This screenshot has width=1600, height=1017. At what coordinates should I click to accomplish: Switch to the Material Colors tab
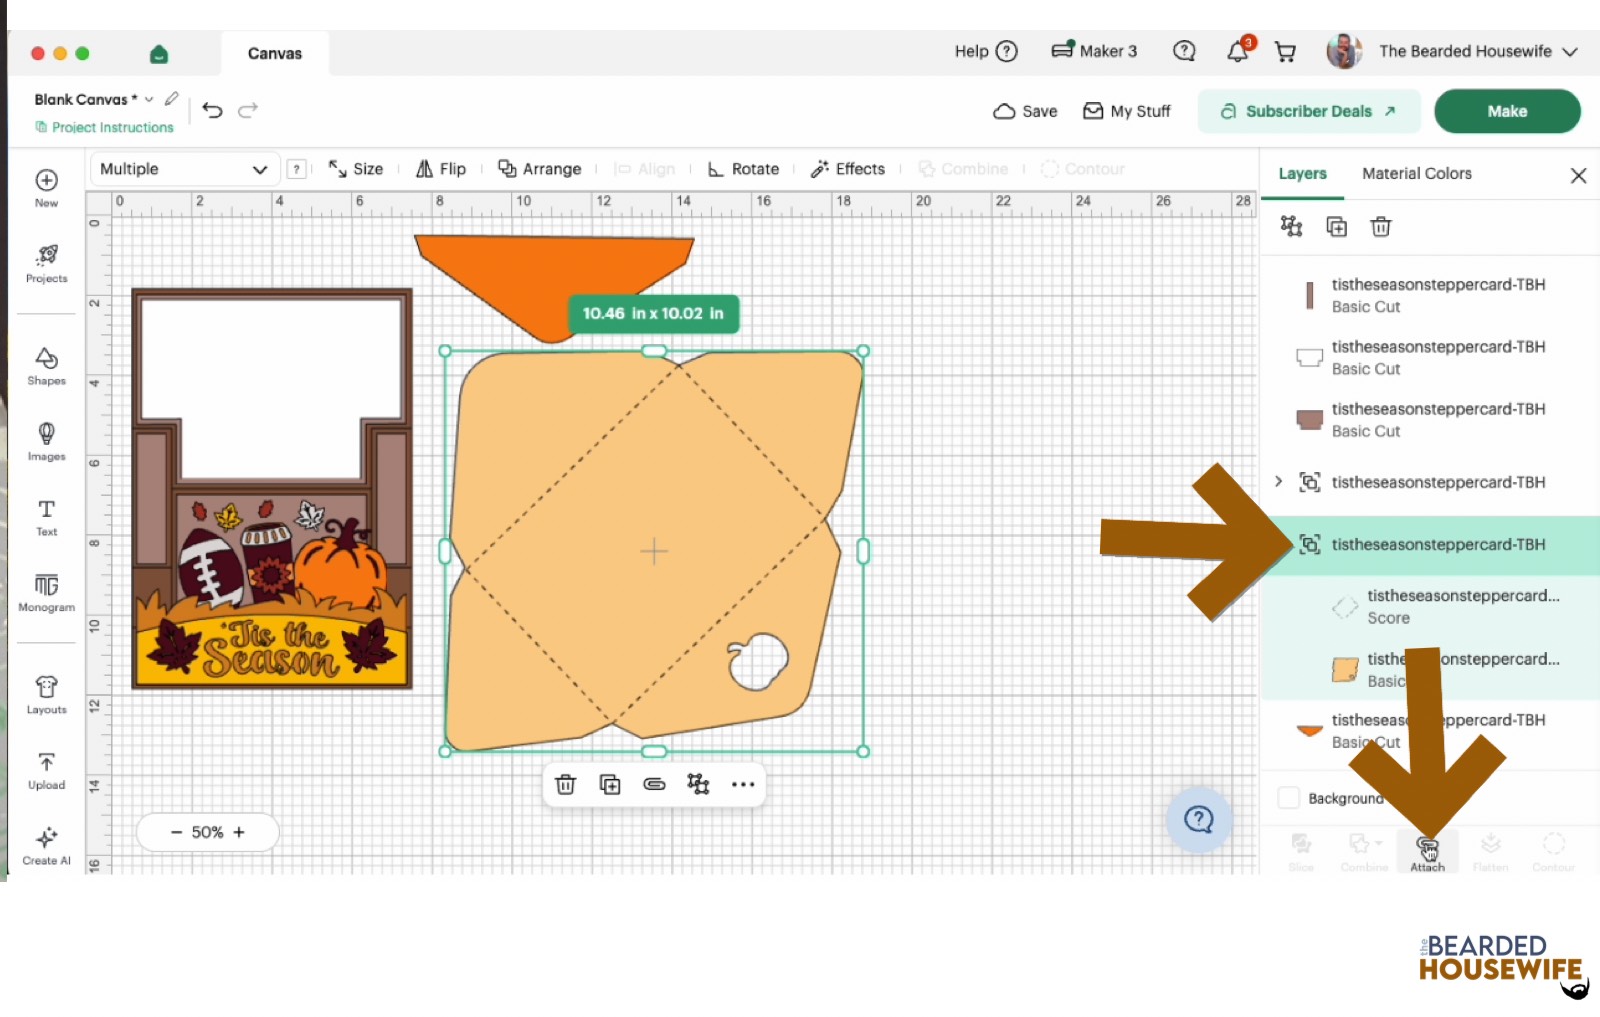point(1417,174)
